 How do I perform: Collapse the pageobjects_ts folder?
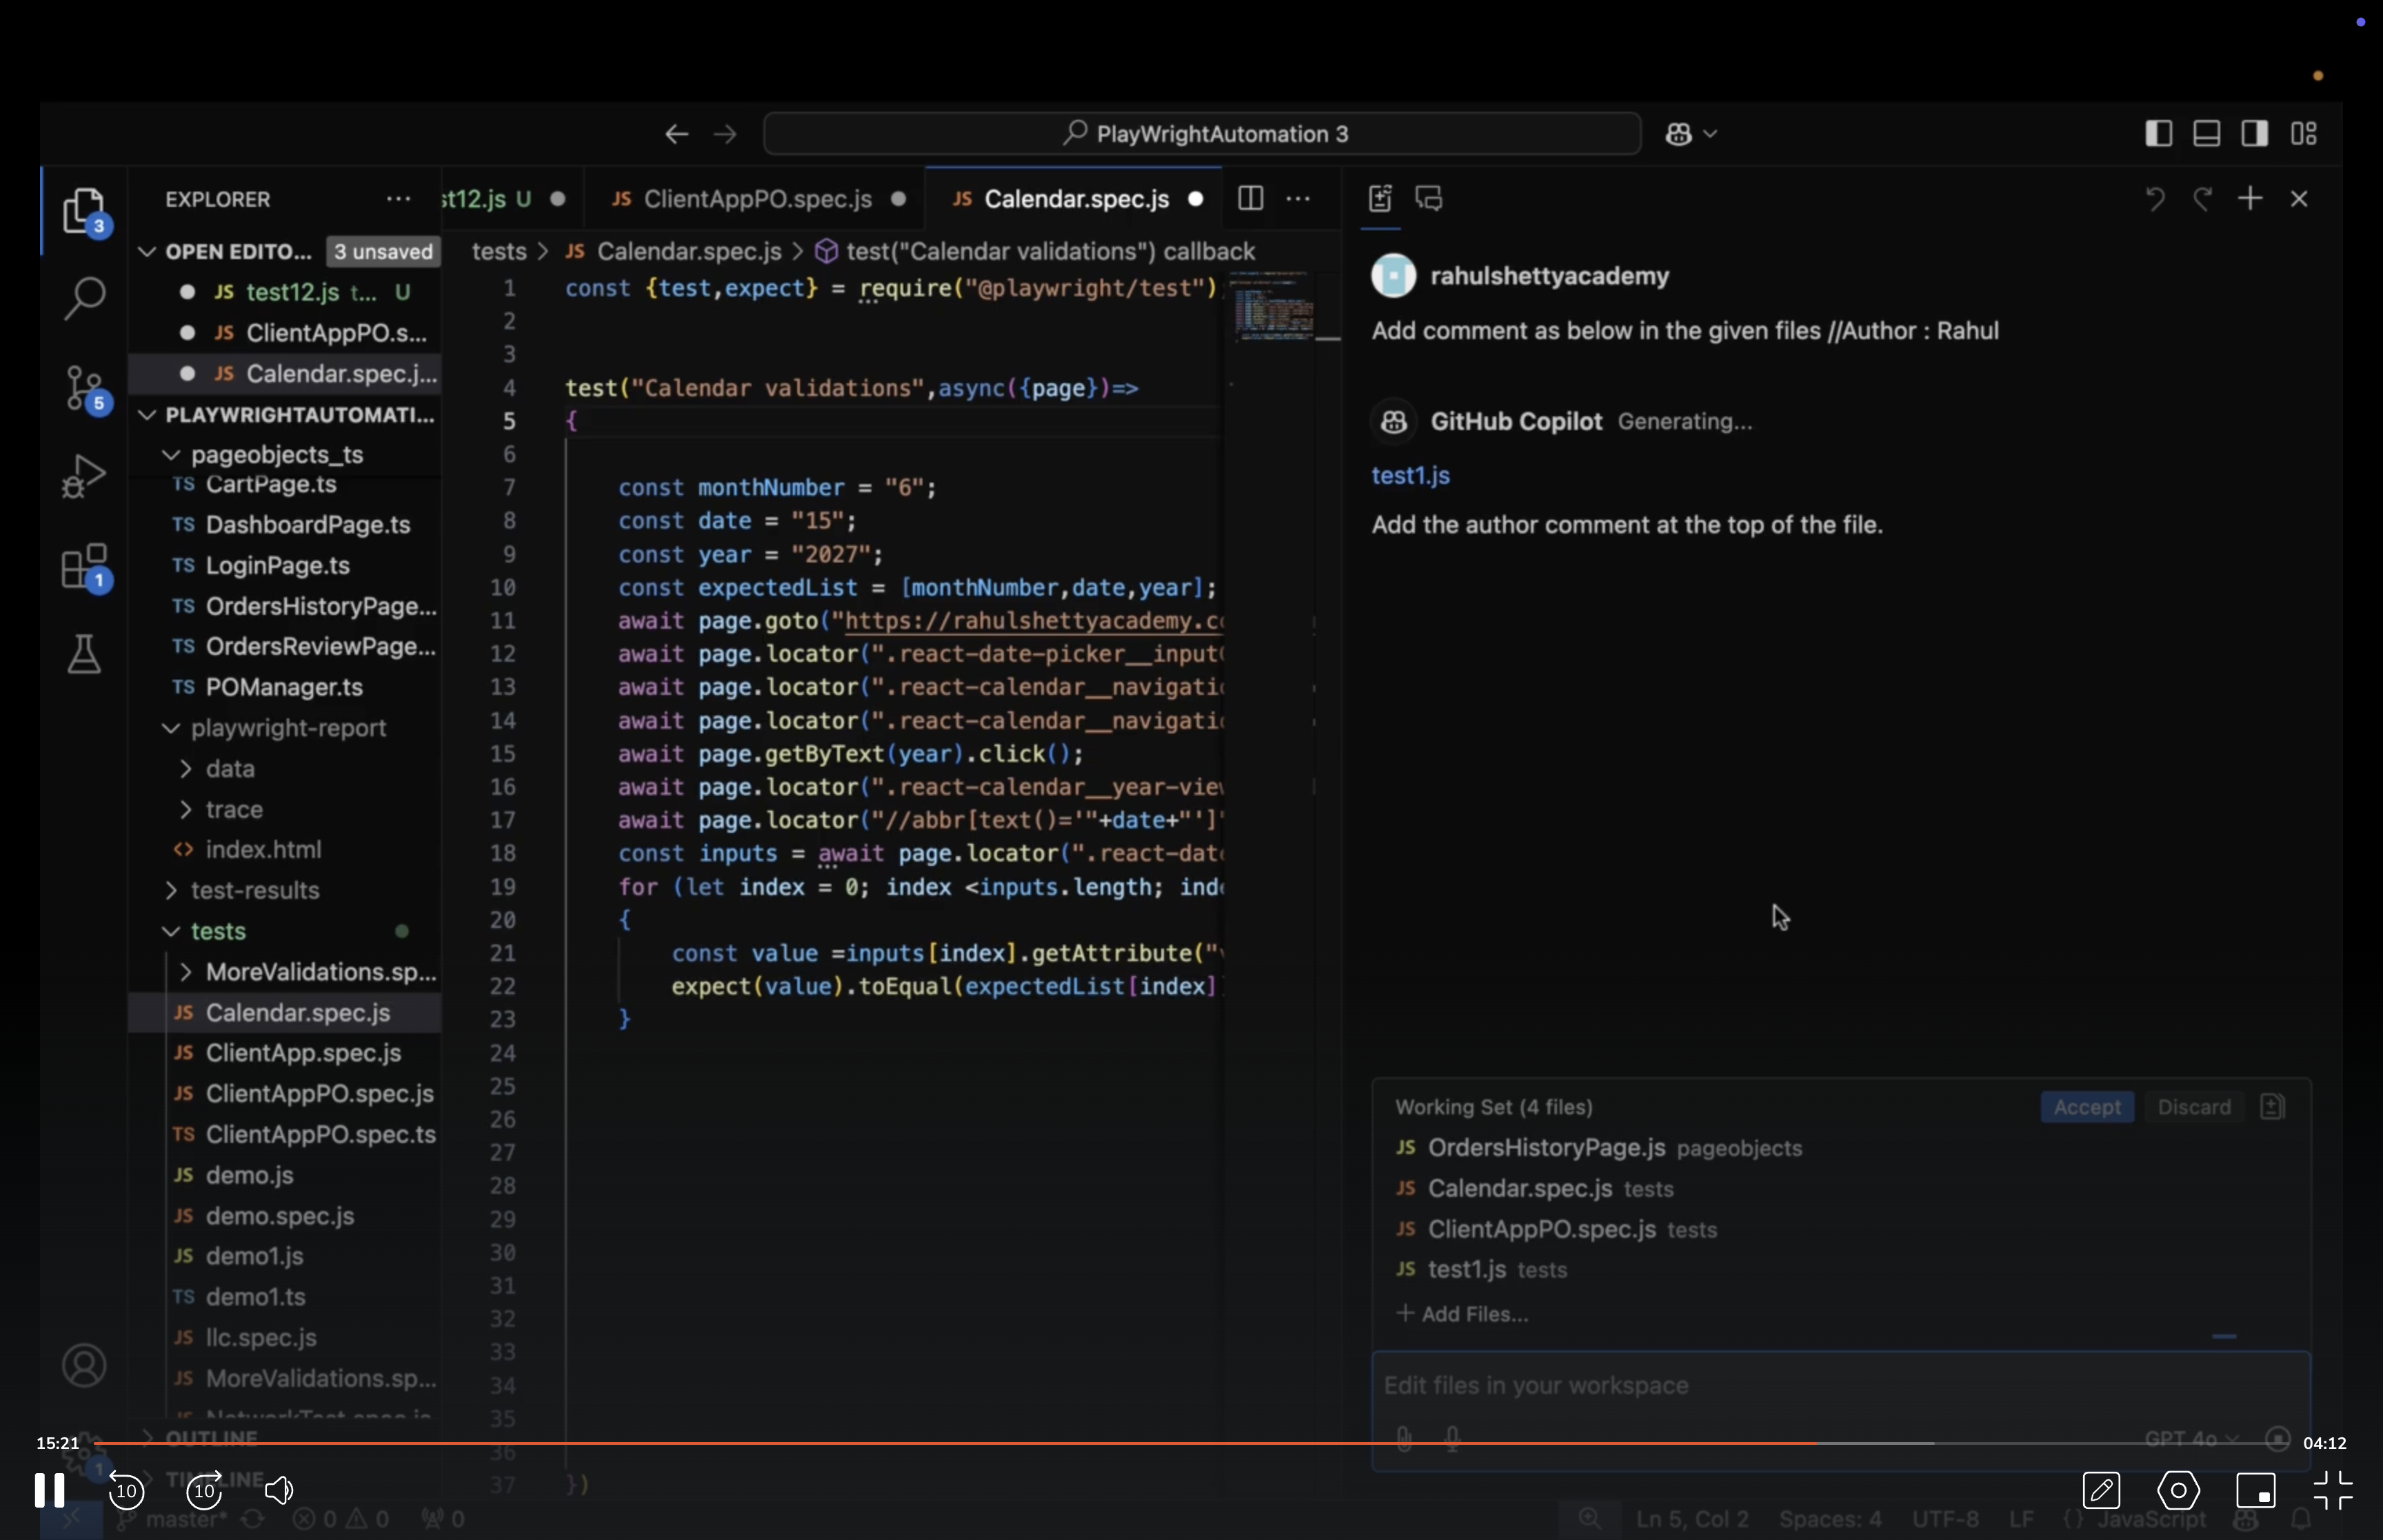point(171,455)
